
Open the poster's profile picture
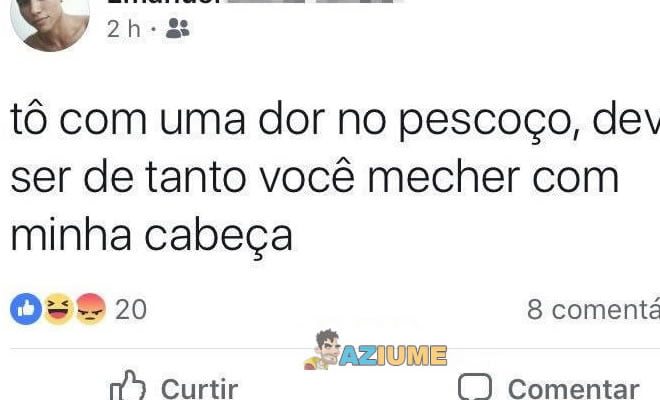(50, 23)
